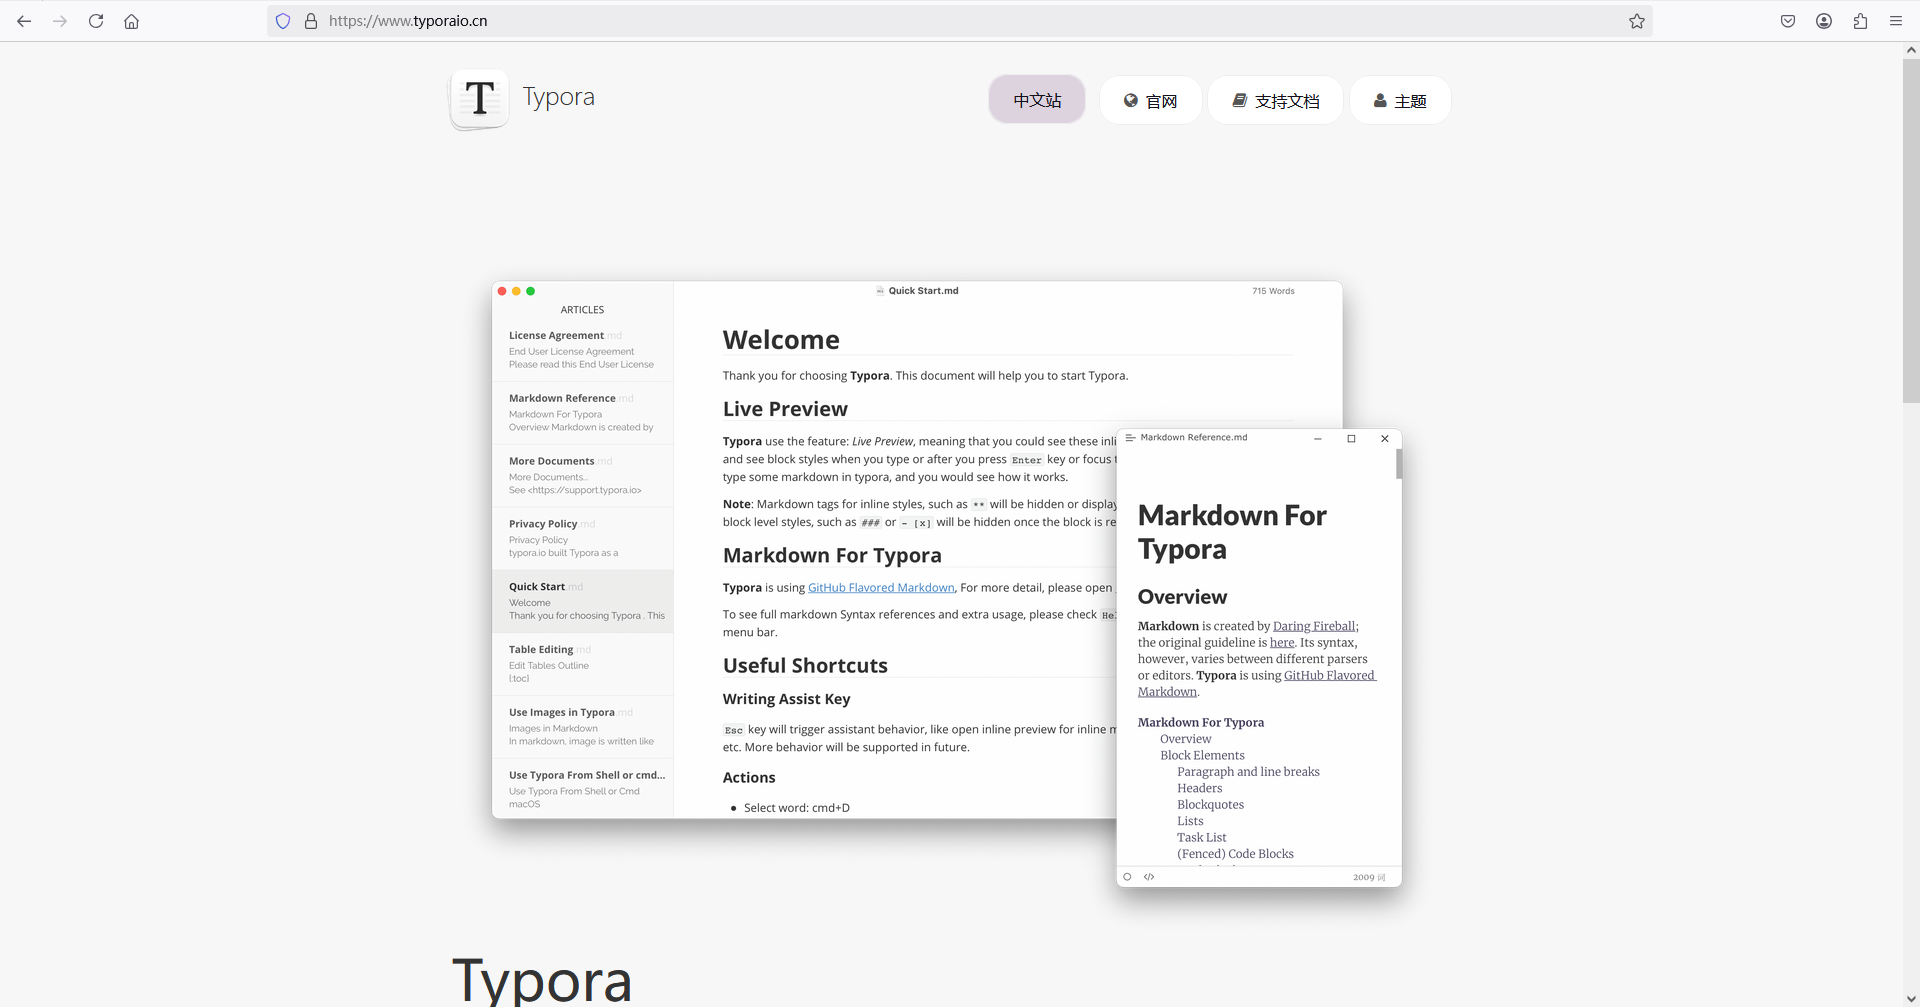Toggle the bookmark star for this page

(x=1637, y=21)
